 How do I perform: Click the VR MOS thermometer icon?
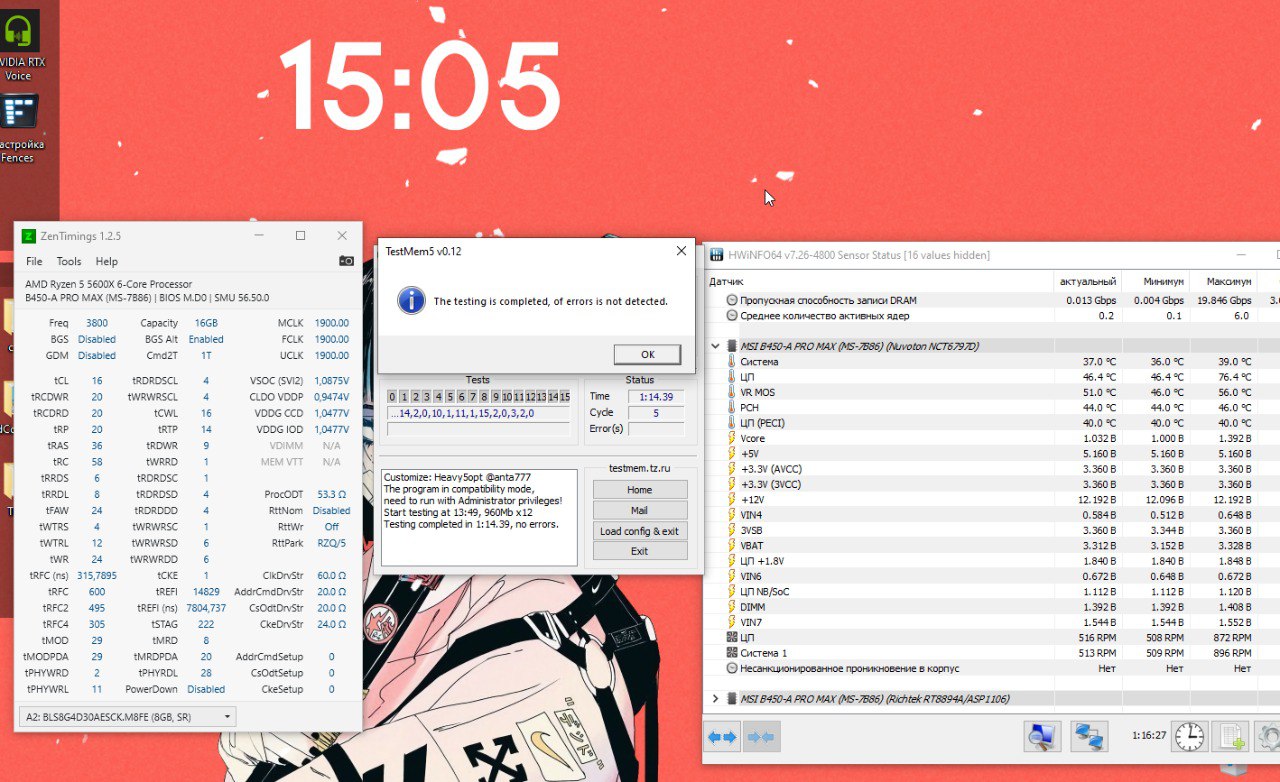pos(732,392)
